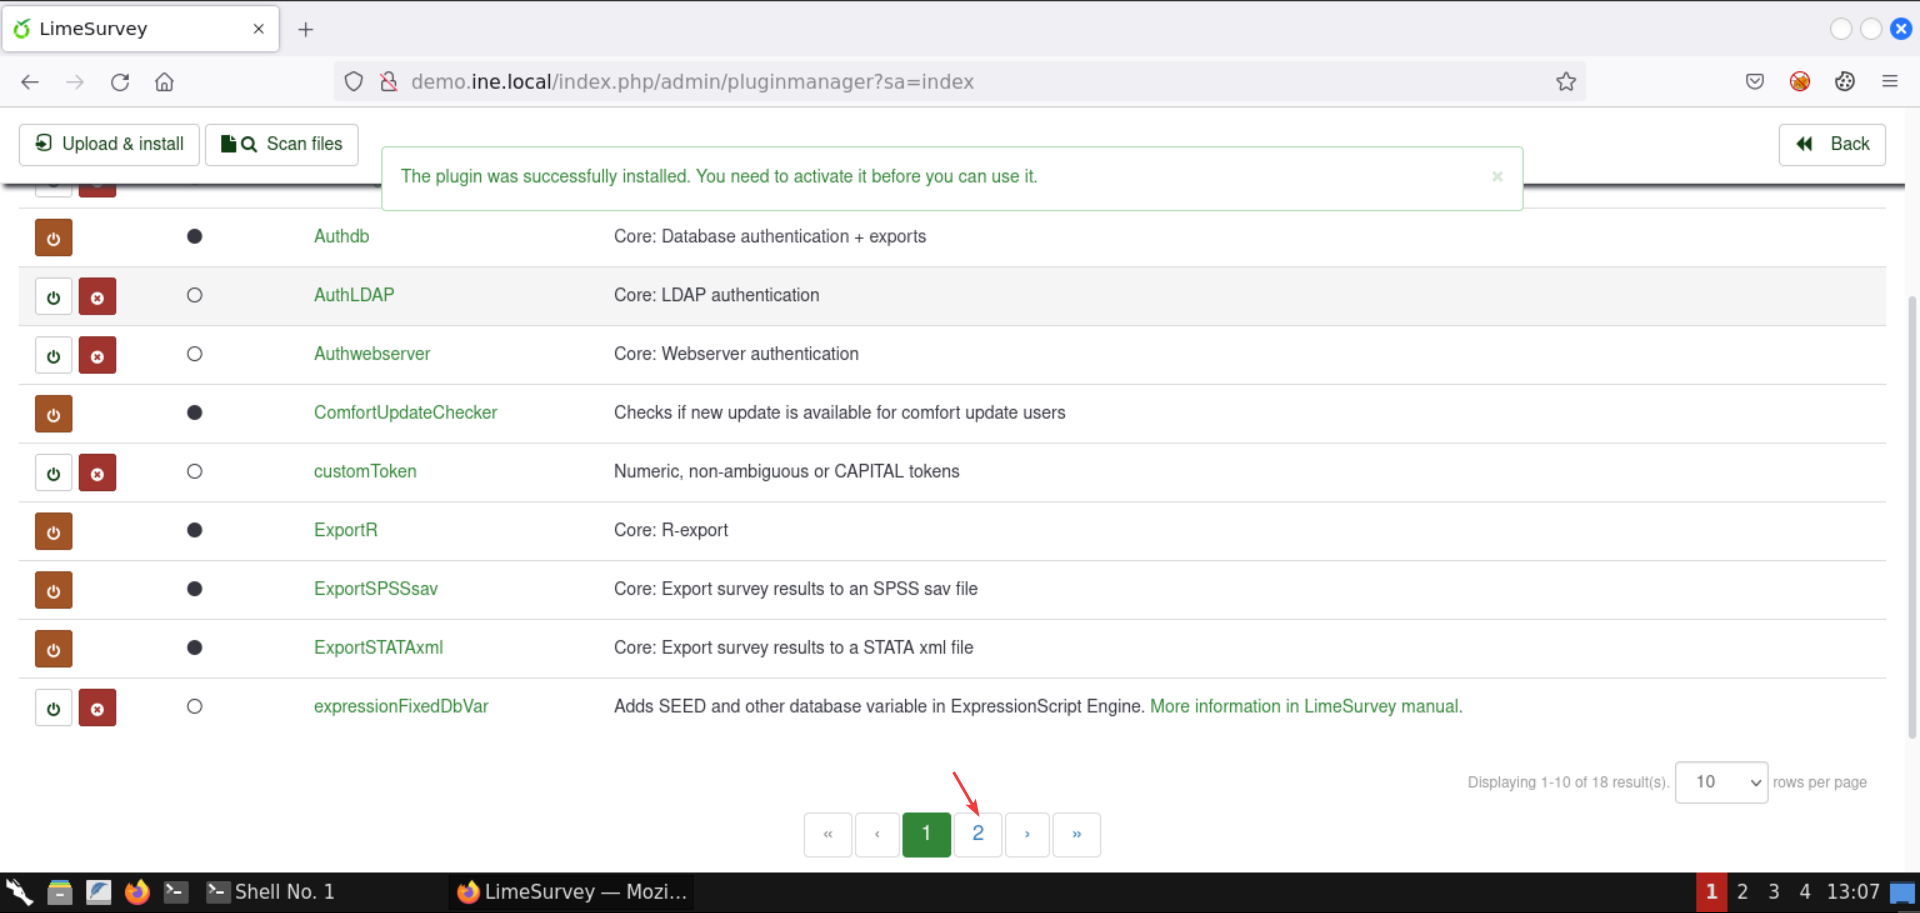Dismiss the plugin installed notification
Viewport: 1920px width, 913px height.
[x=1497, y=177]
